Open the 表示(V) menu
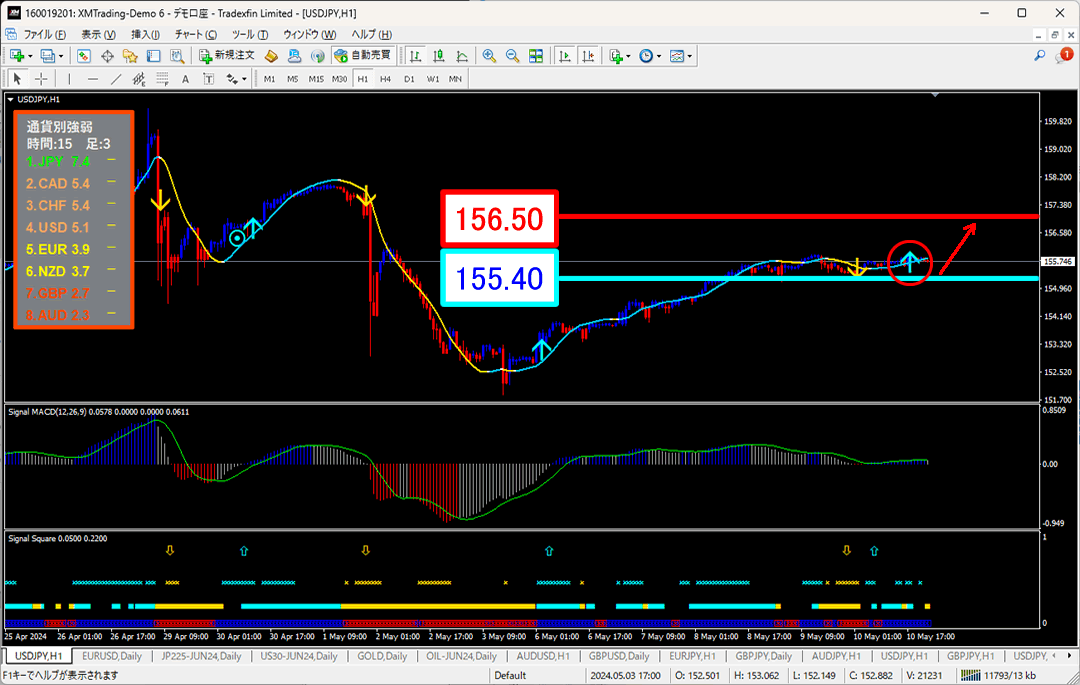This screenshot has width=1080, height=685. tap(98, 34)
